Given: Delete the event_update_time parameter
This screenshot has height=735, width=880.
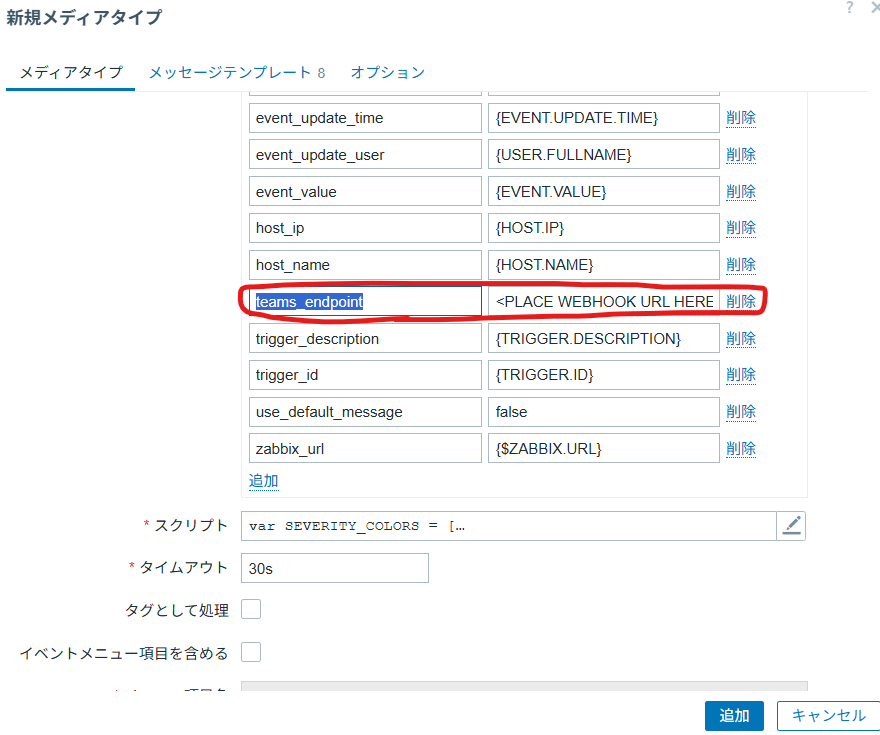Looking at the screenshot, I should click(740, 118).
